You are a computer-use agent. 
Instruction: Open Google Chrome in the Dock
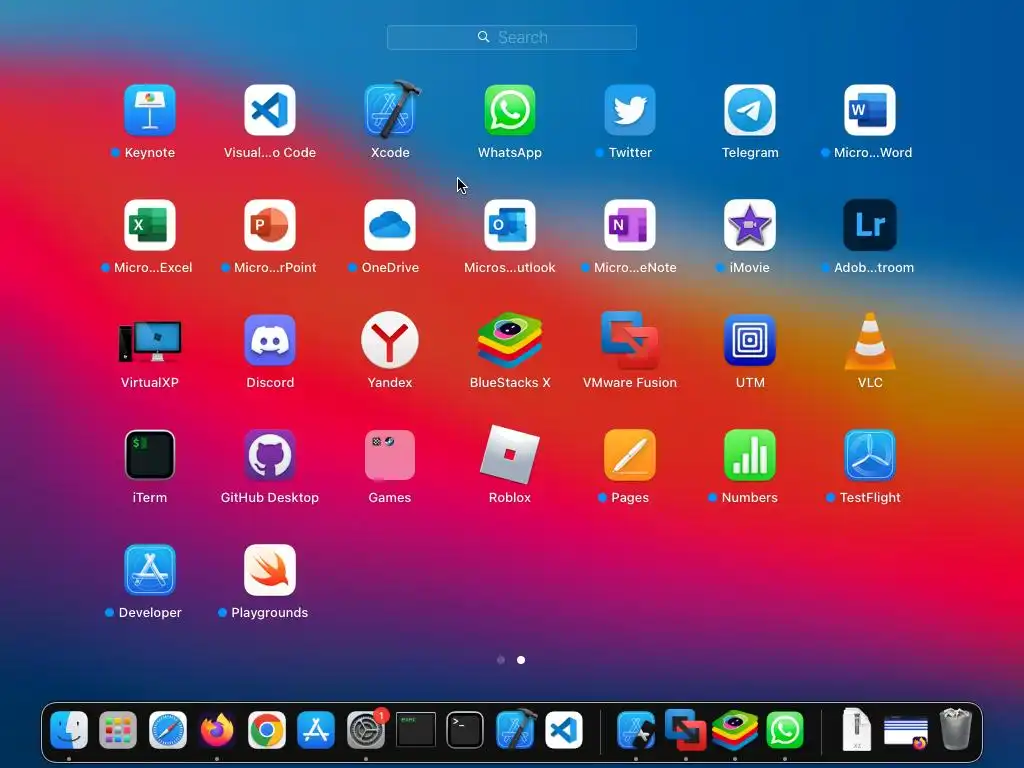[266, 730]
